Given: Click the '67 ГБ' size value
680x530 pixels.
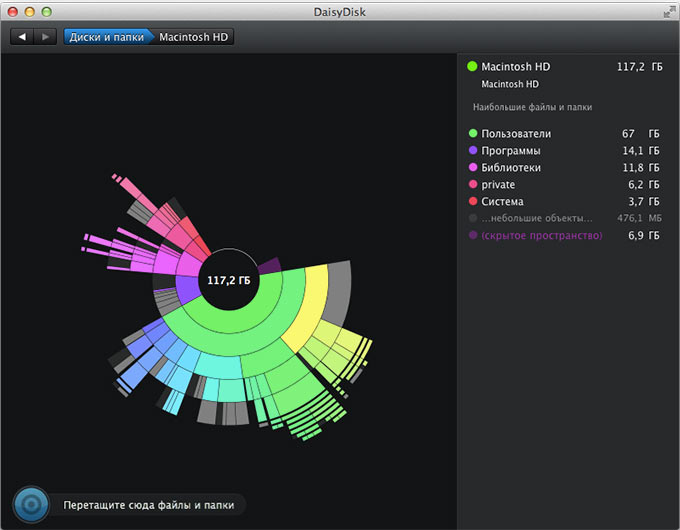Looking at the screenshot, I should tap(641, 134).
